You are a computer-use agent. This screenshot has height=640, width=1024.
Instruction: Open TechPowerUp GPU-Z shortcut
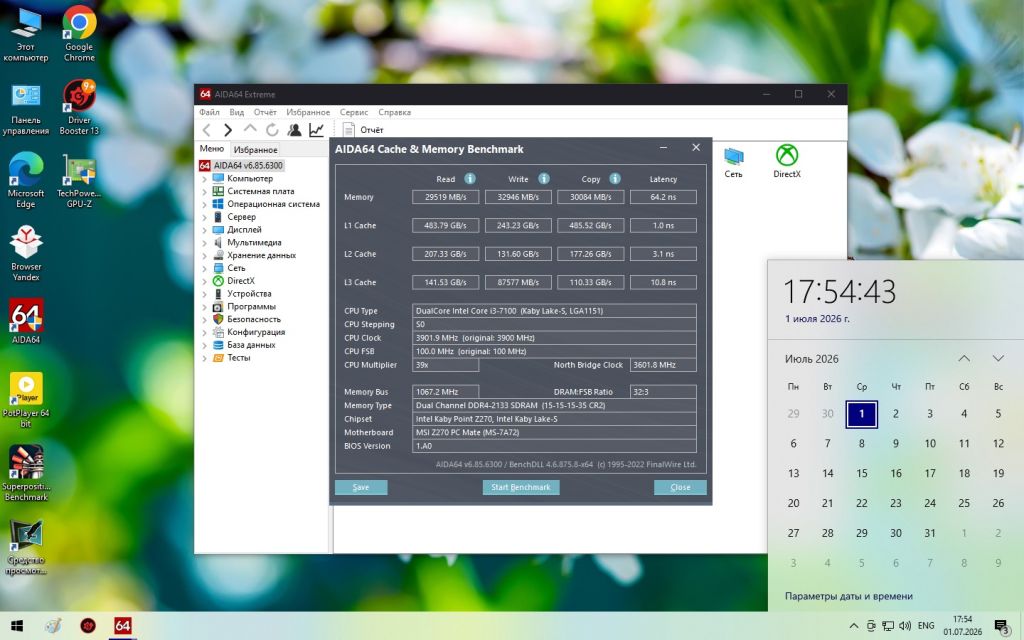[79, 180]
